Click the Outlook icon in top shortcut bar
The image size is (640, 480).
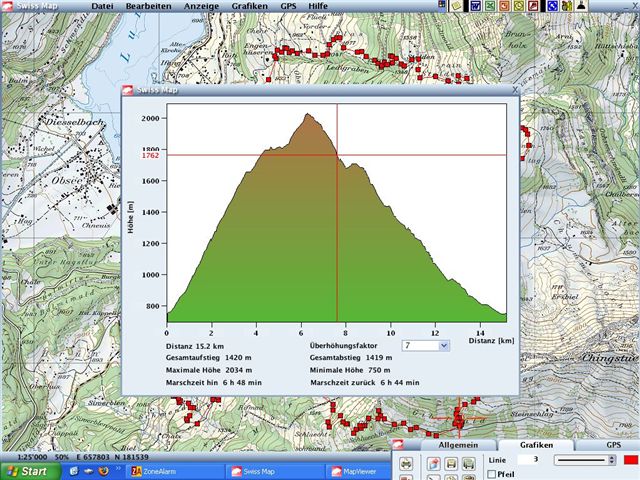(x=520, y=6)
